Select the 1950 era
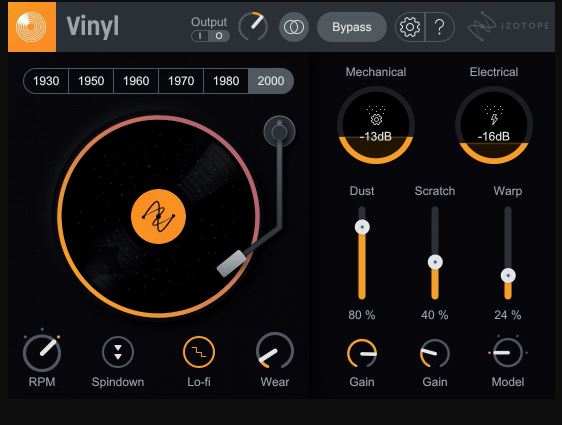This screenshot has width=562, height=425. [x=91, y=81]
